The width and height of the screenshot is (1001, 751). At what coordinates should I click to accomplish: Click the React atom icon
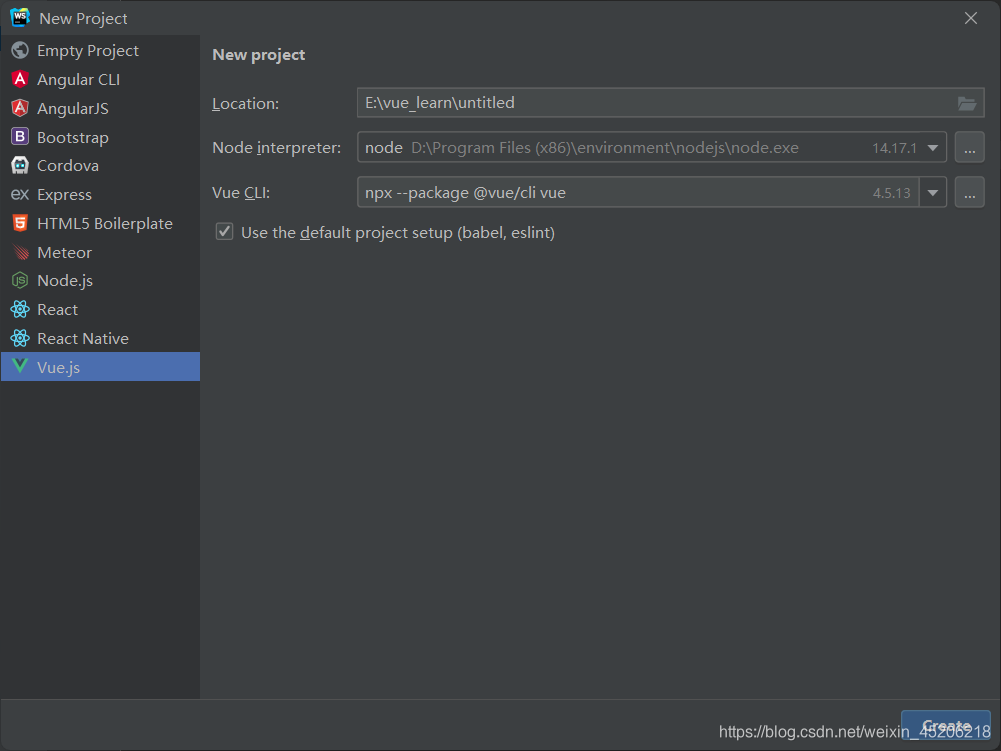(20, 309)
